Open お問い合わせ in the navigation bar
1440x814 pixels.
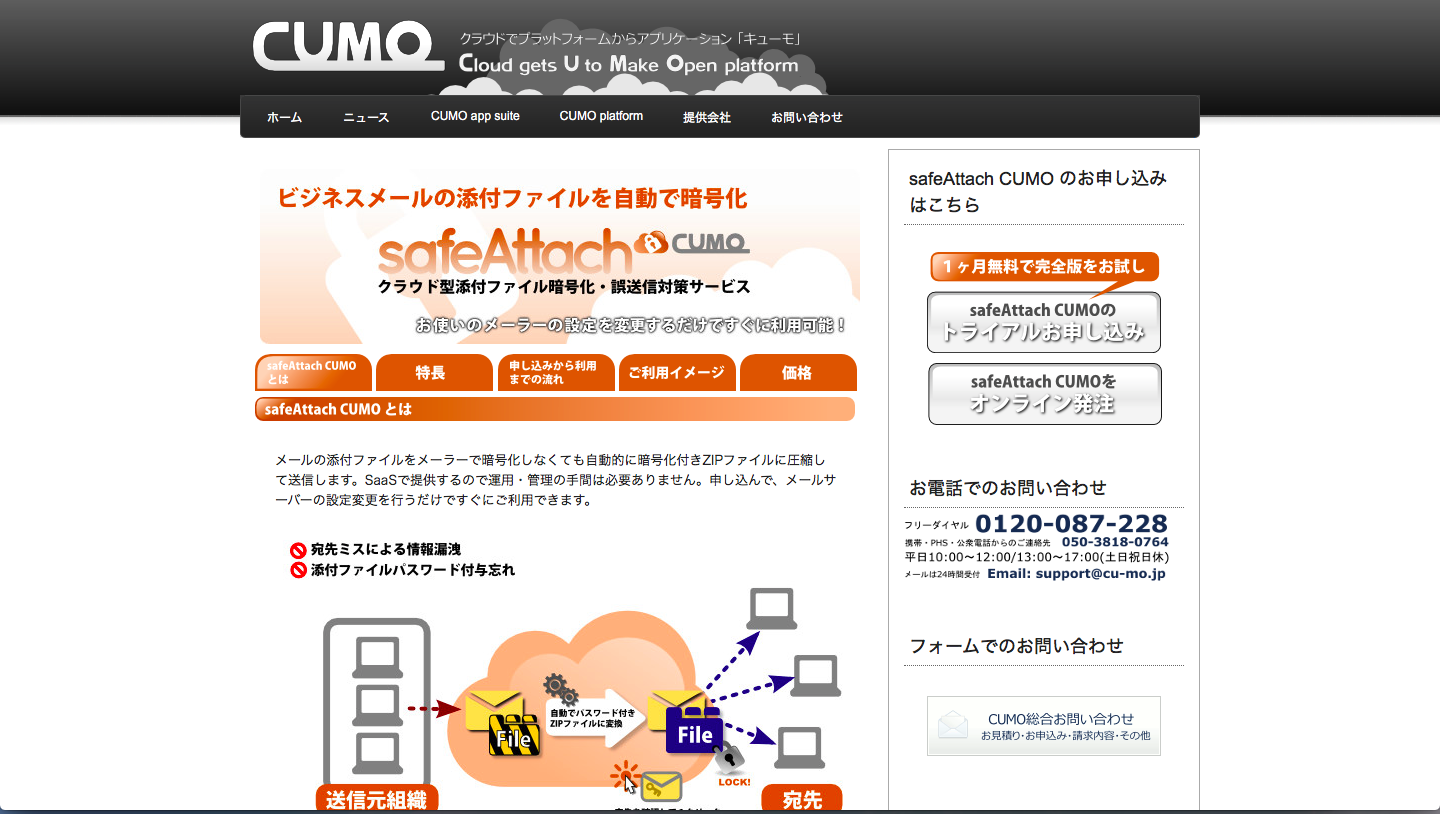806,117
